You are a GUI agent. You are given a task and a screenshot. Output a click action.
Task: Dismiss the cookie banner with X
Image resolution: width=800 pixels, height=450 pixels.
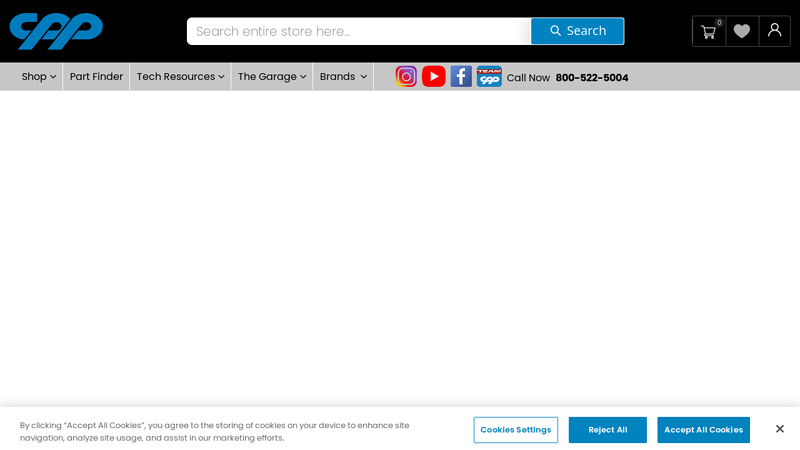780,429
